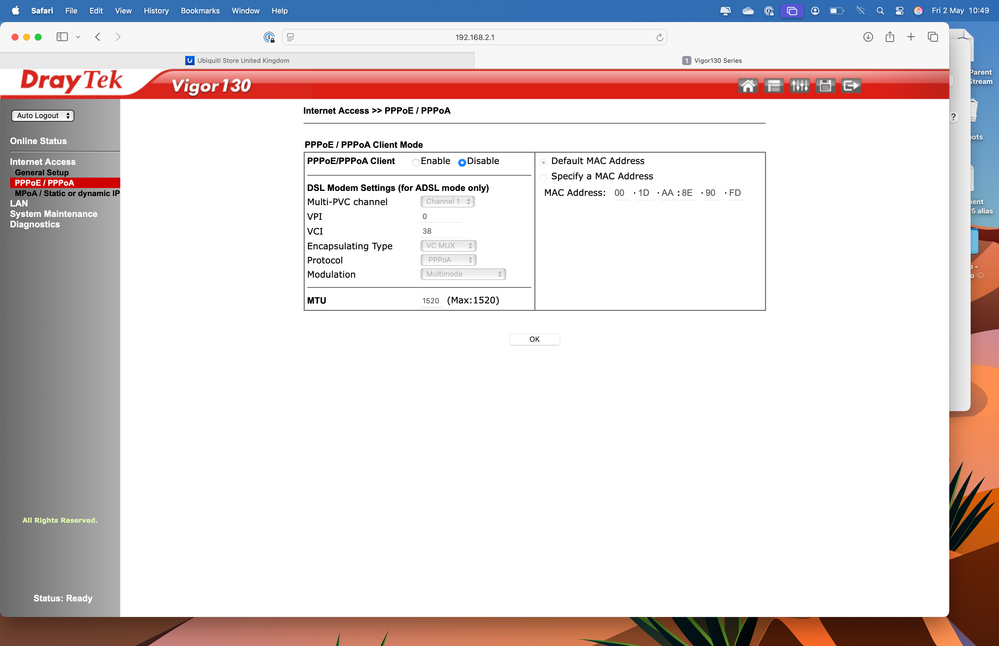
Task: Open the LAN section in sidebar
Action: coord(18,203)
